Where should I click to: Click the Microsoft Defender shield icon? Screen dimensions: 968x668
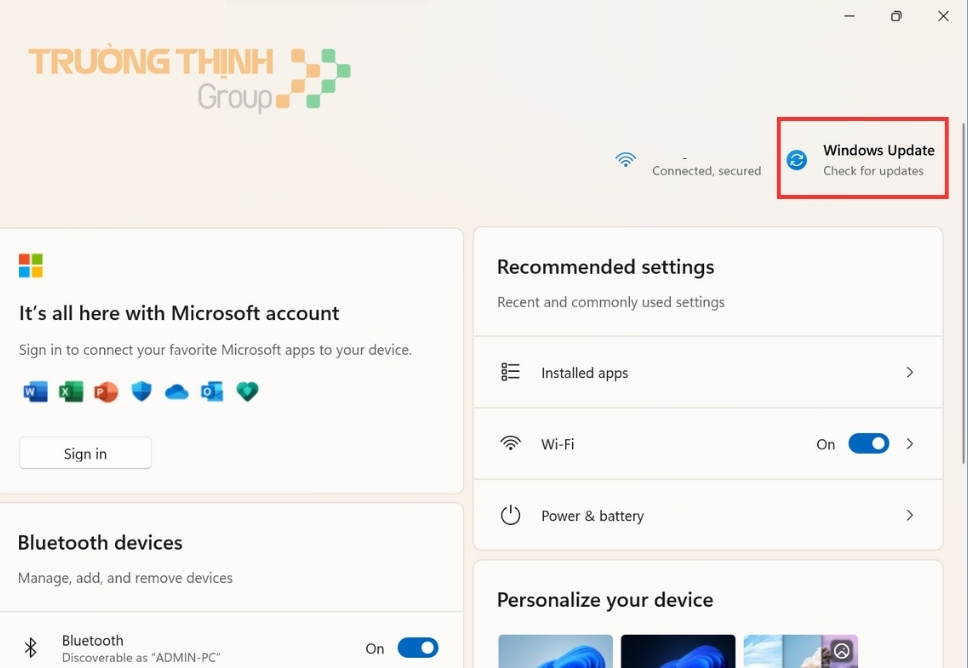pos(141,392)
